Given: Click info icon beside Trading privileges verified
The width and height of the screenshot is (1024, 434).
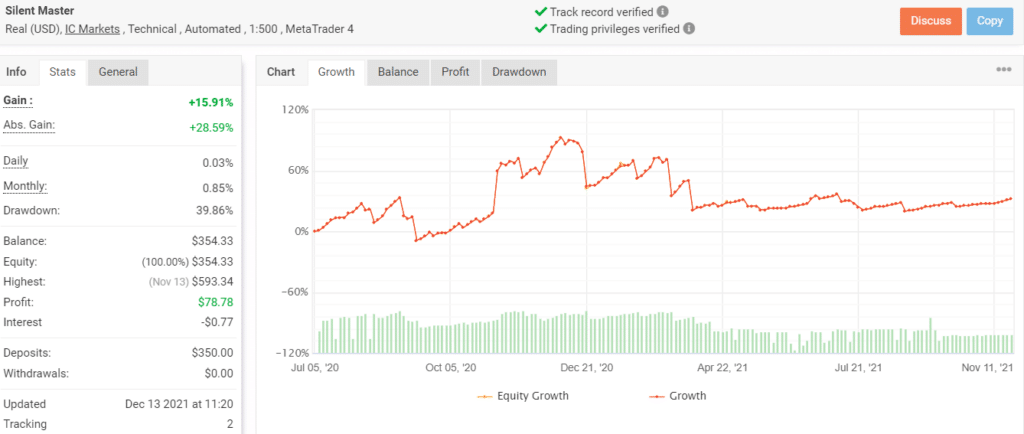Looking at the screenshot, I should 688,28.
